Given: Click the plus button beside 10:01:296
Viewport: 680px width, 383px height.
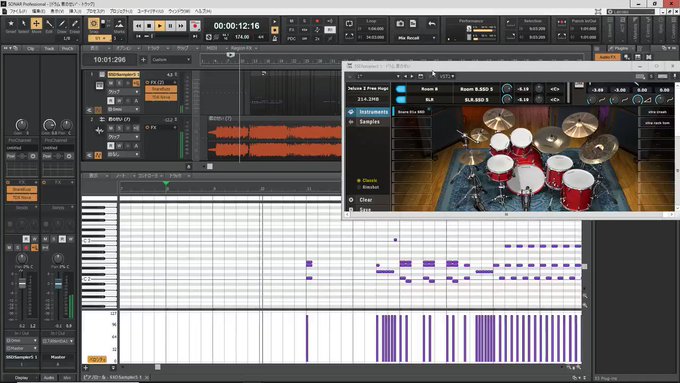Looking at the screenshot, I should coord(143,59).
